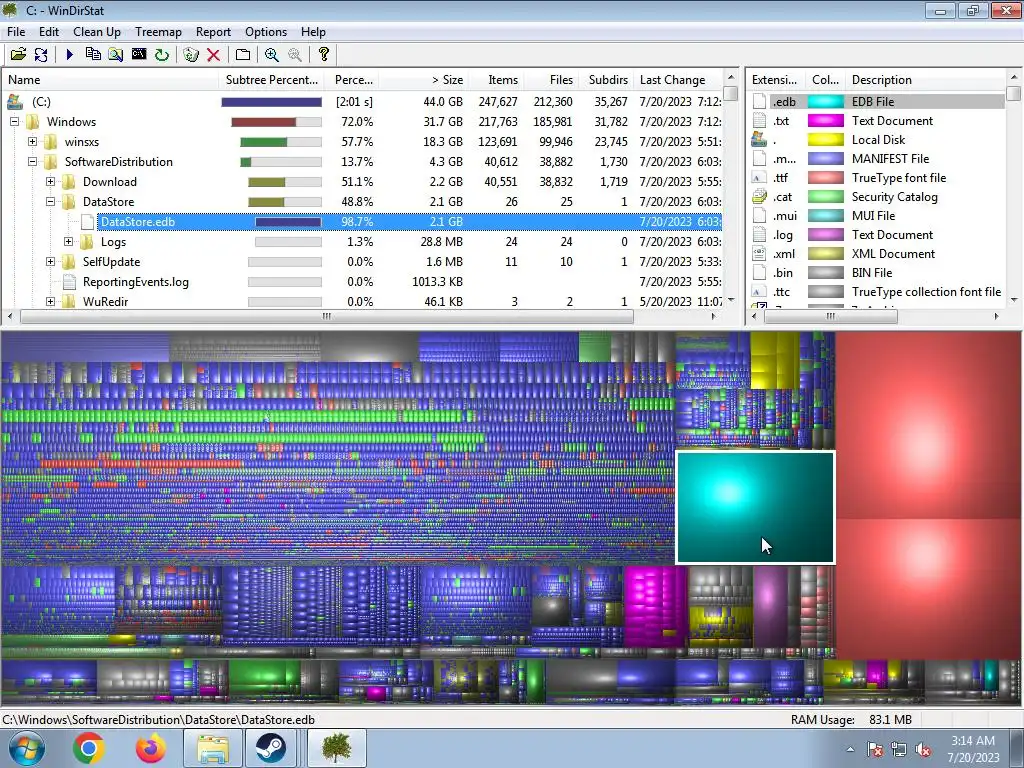Sort by the Size column header
Image resolution: width=1024 pixels, height=768 pixels.
pos(423,80)
